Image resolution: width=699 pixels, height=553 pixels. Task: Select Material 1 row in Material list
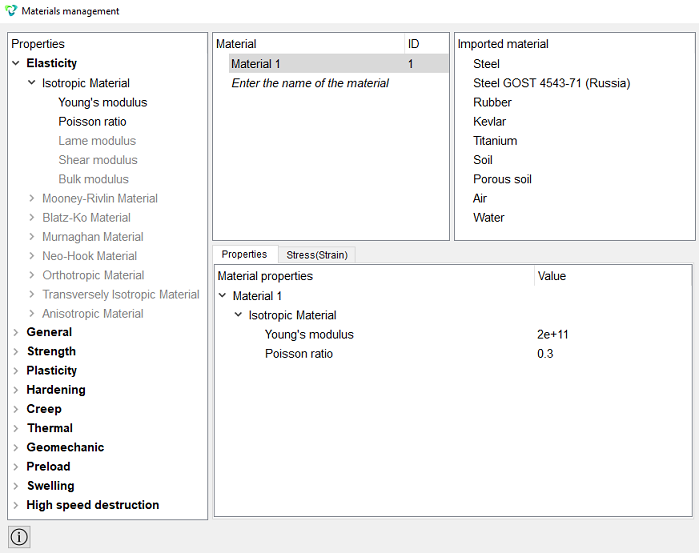[x=339, y=64]
